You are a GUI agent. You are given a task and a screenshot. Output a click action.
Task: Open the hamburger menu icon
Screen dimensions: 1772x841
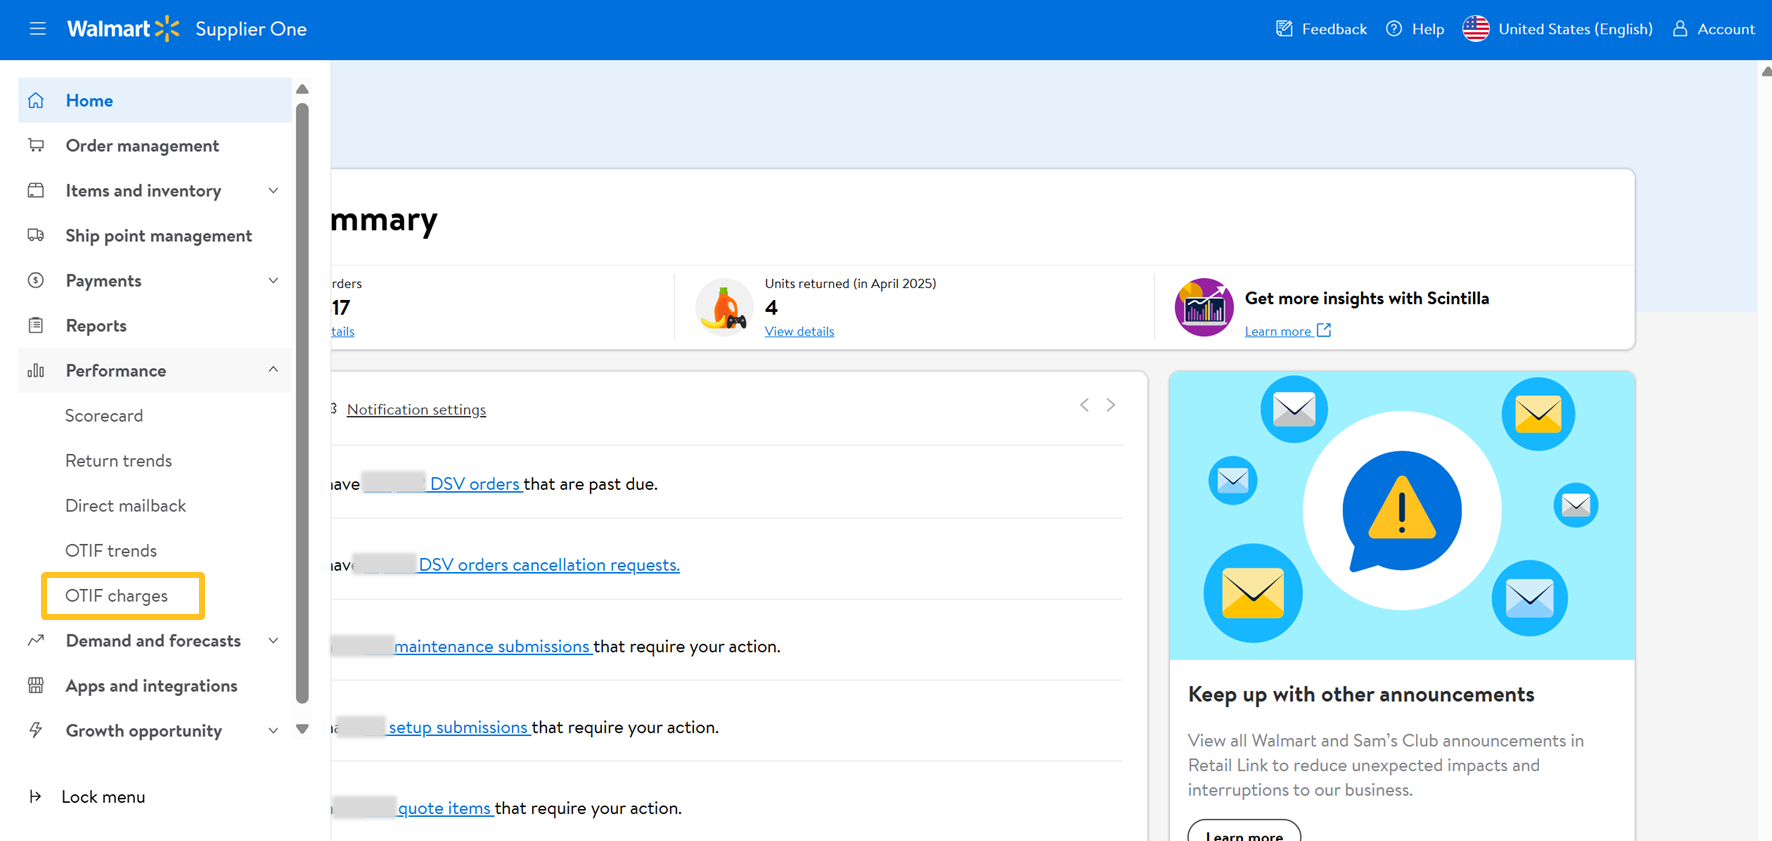click(x=38, y=29)
